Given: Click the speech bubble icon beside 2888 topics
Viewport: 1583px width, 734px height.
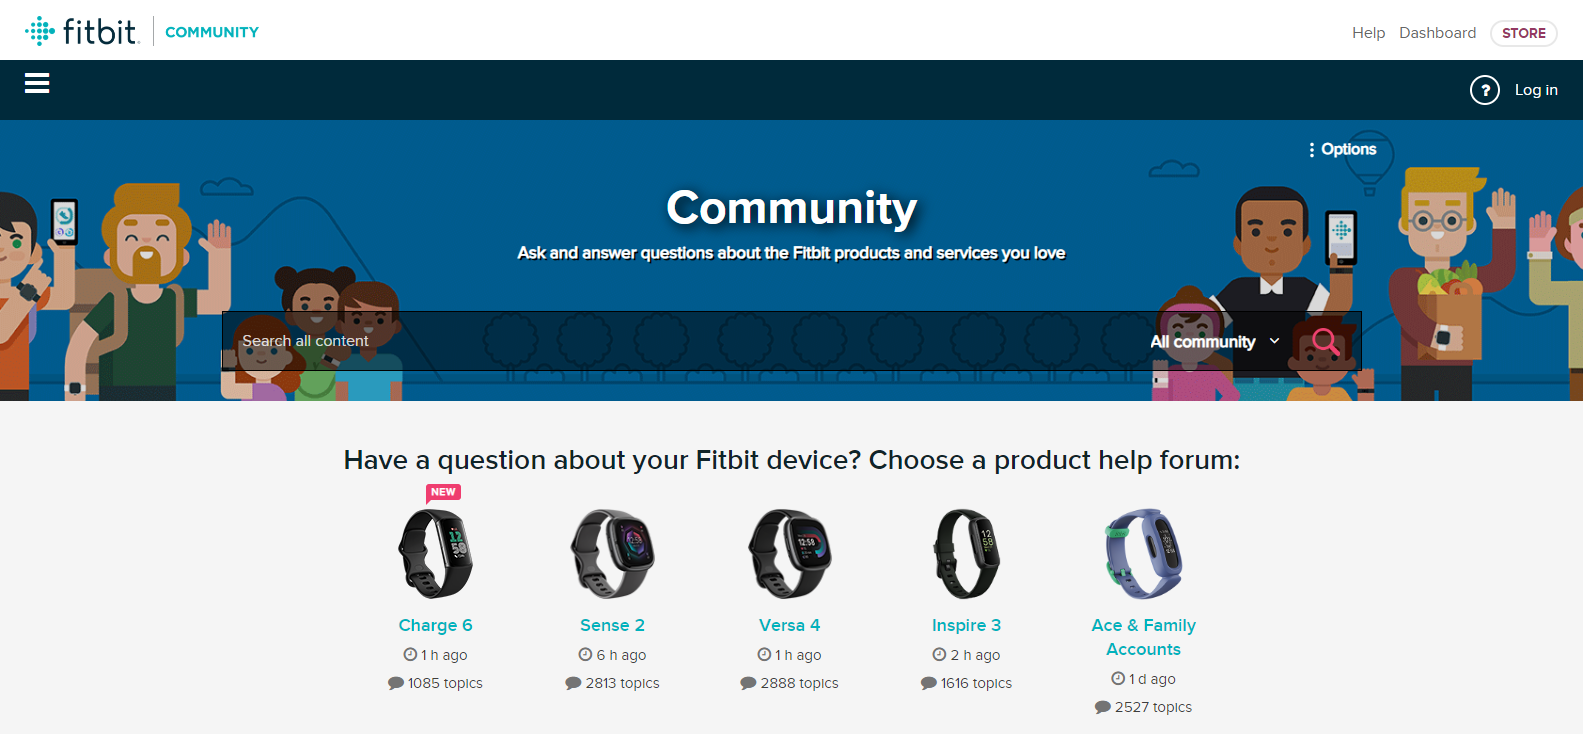Looking at the screenshot, I should (748, 683).
